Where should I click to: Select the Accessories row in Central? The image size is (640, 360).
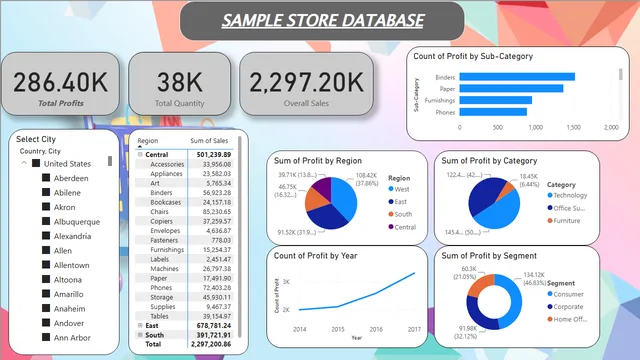click(184, 164)
